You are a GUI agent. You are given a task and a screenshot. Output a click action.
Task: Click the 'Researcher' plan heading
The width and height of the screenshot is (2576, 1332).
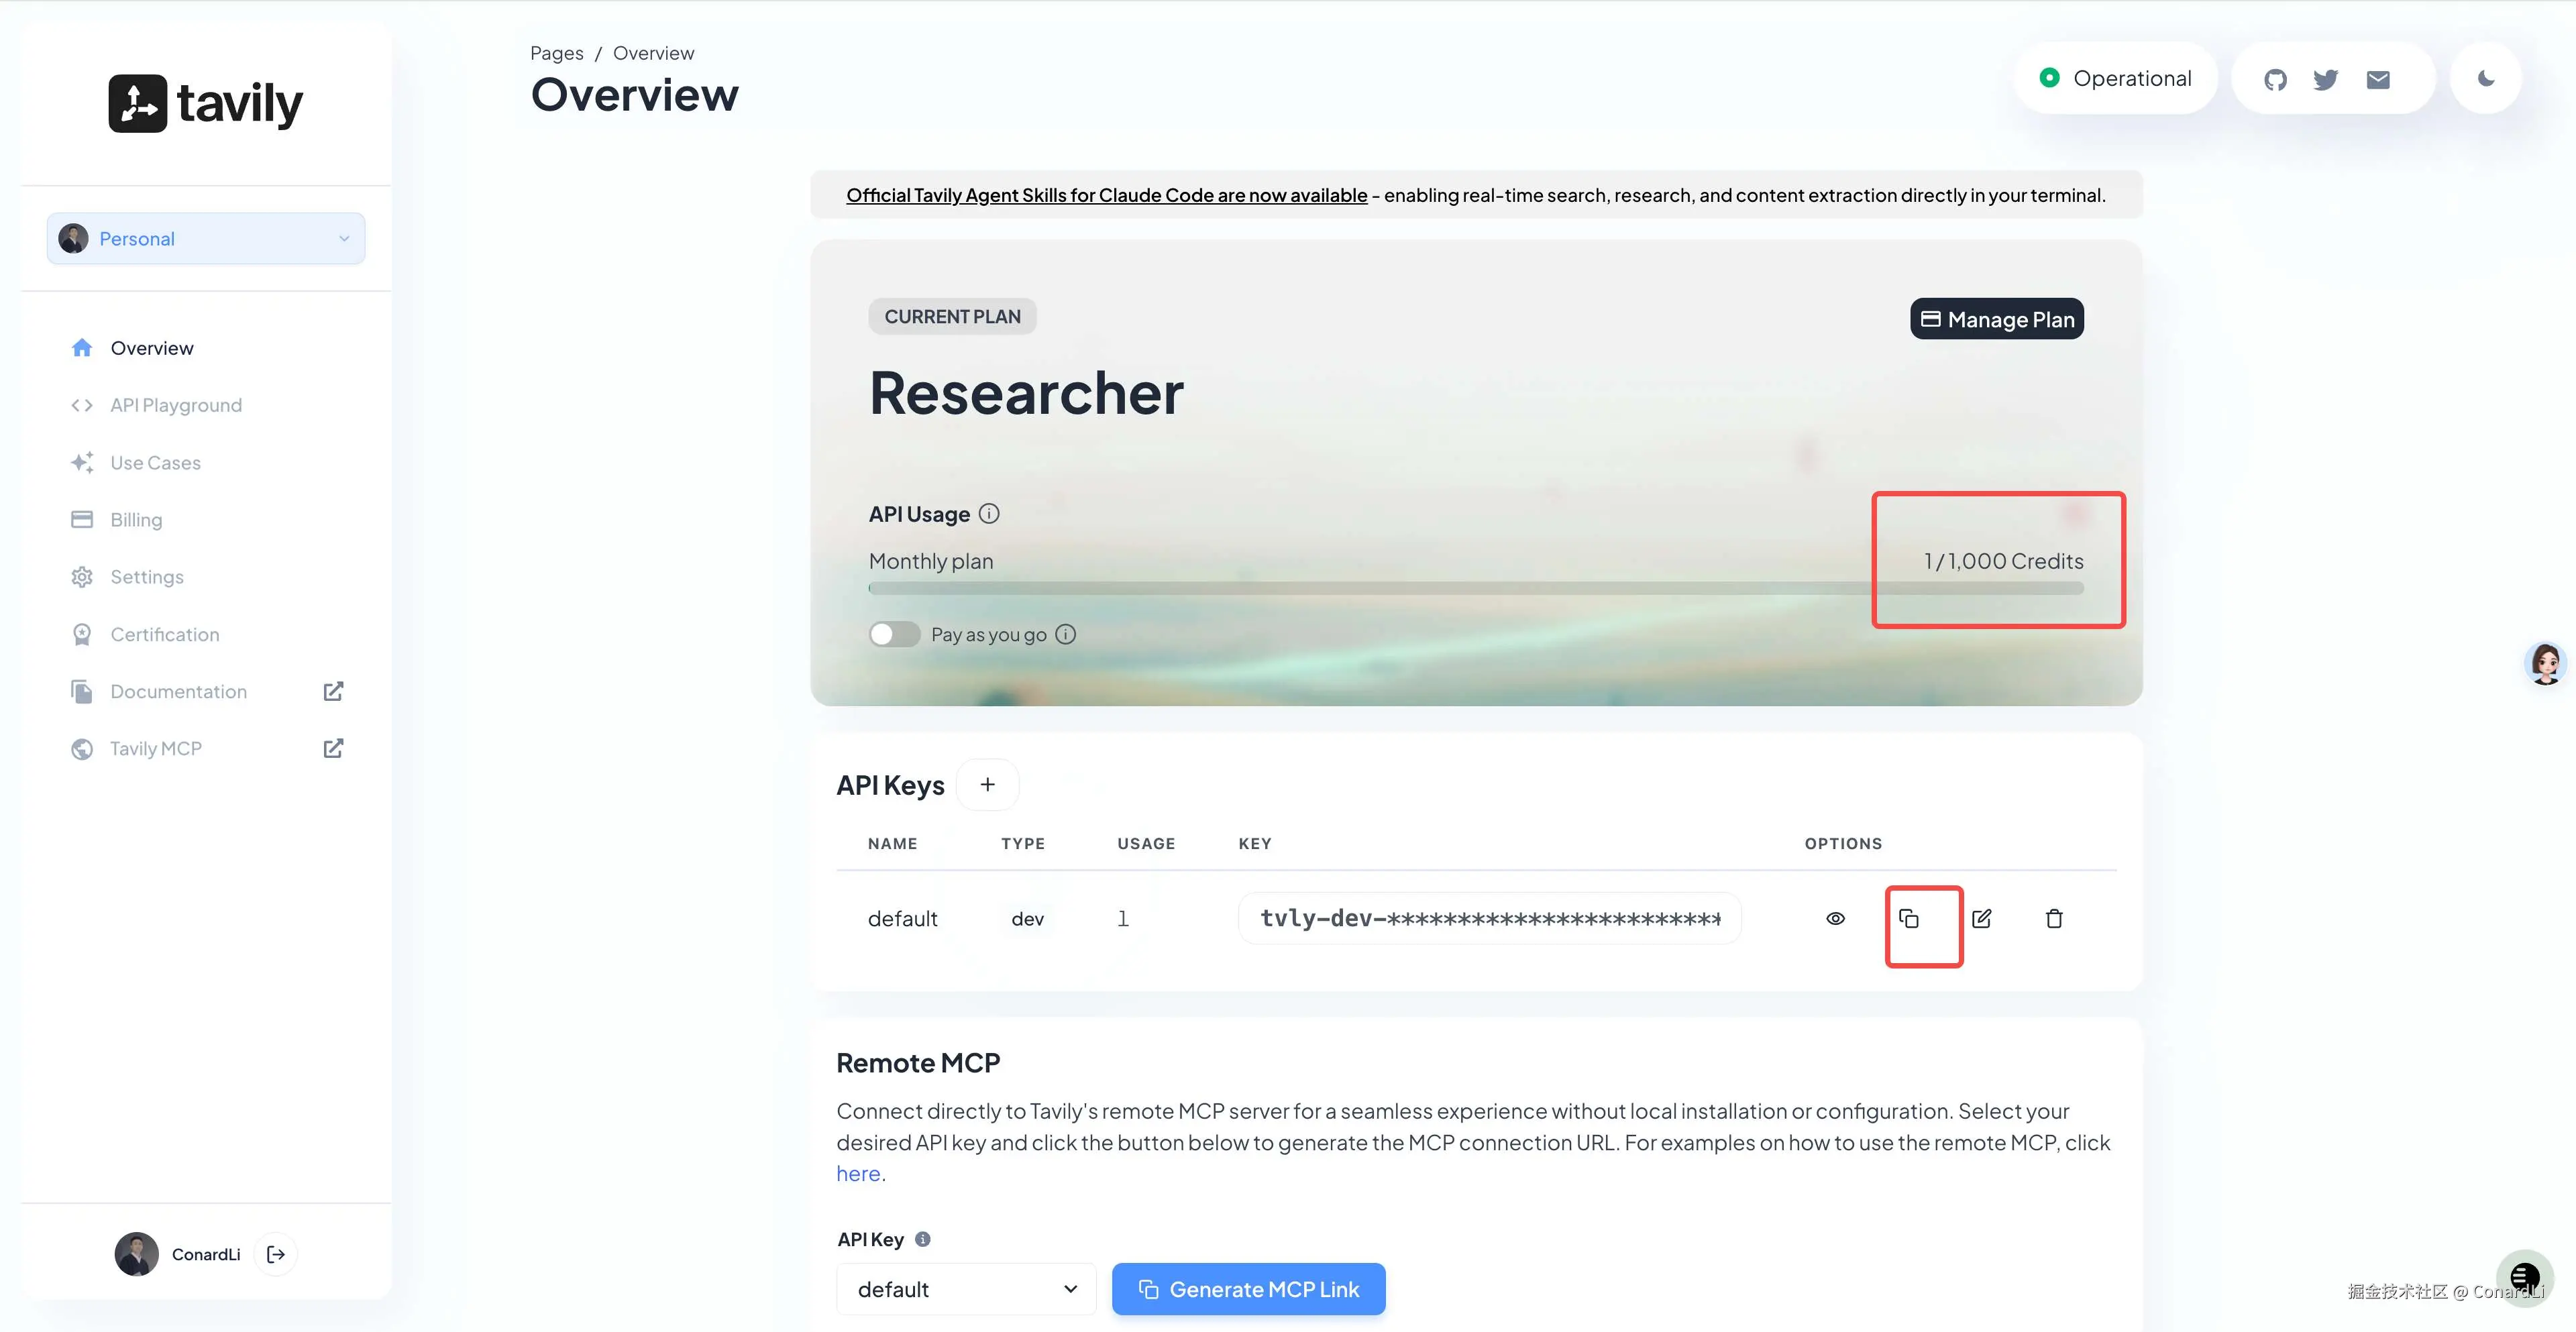pyautogui.click(x=1026, y=393)
